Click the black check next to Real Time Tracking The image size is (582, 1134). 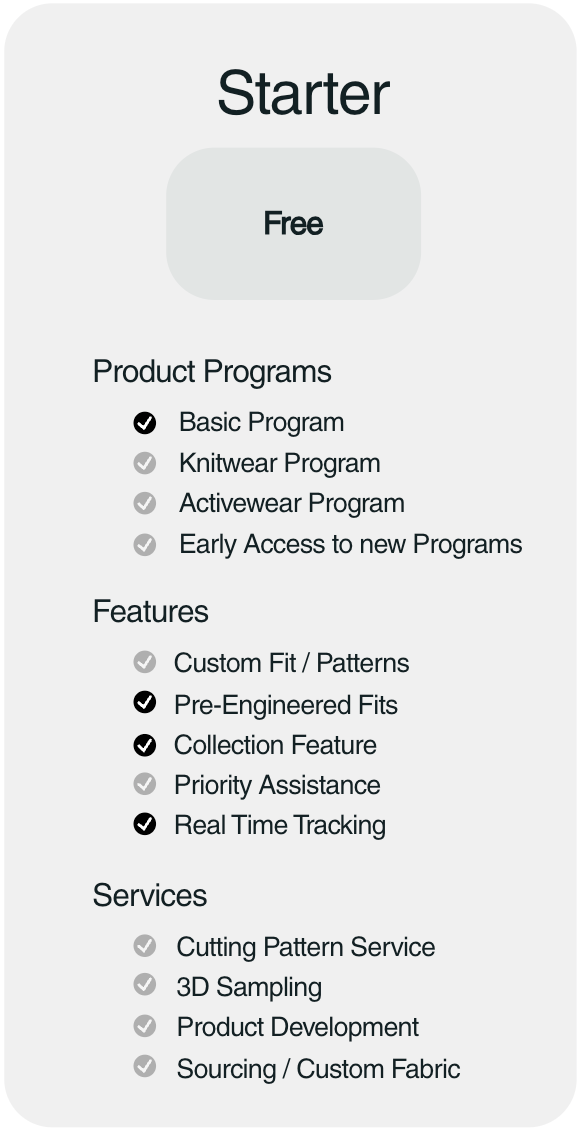(145, 824)
